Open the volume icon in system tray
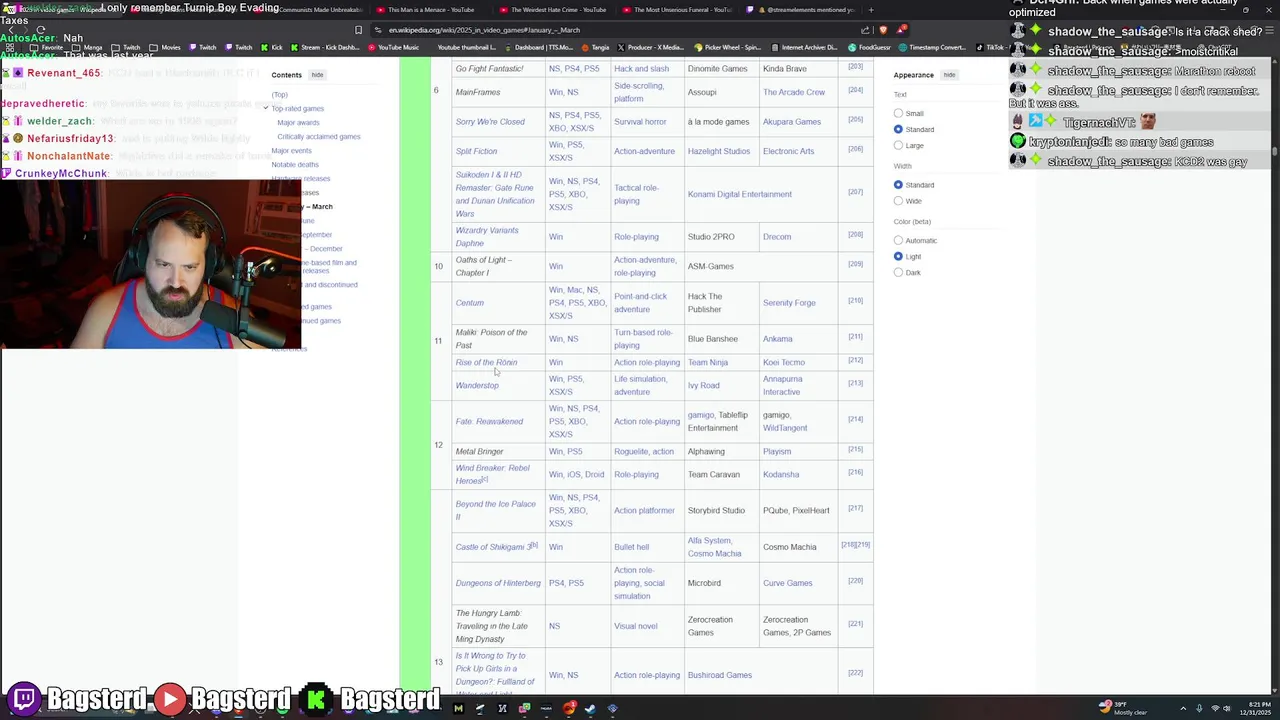 click(1227, 708)
